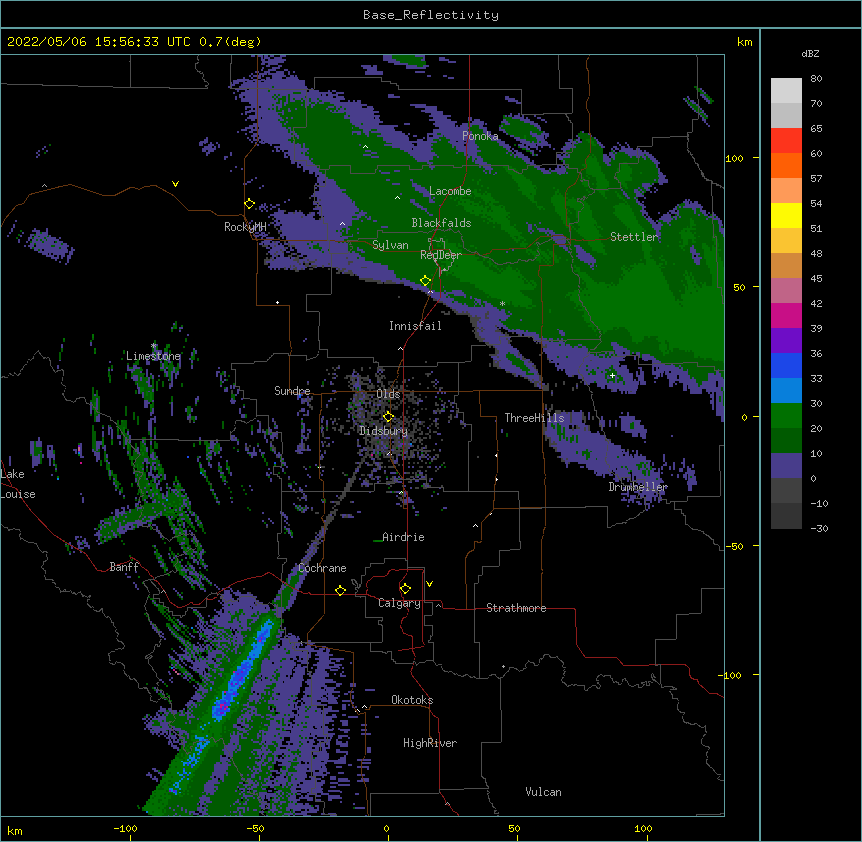The image size is (862, 842).
Task: Click the asterisk marker east of Innisfail
Action: [502, 303]
